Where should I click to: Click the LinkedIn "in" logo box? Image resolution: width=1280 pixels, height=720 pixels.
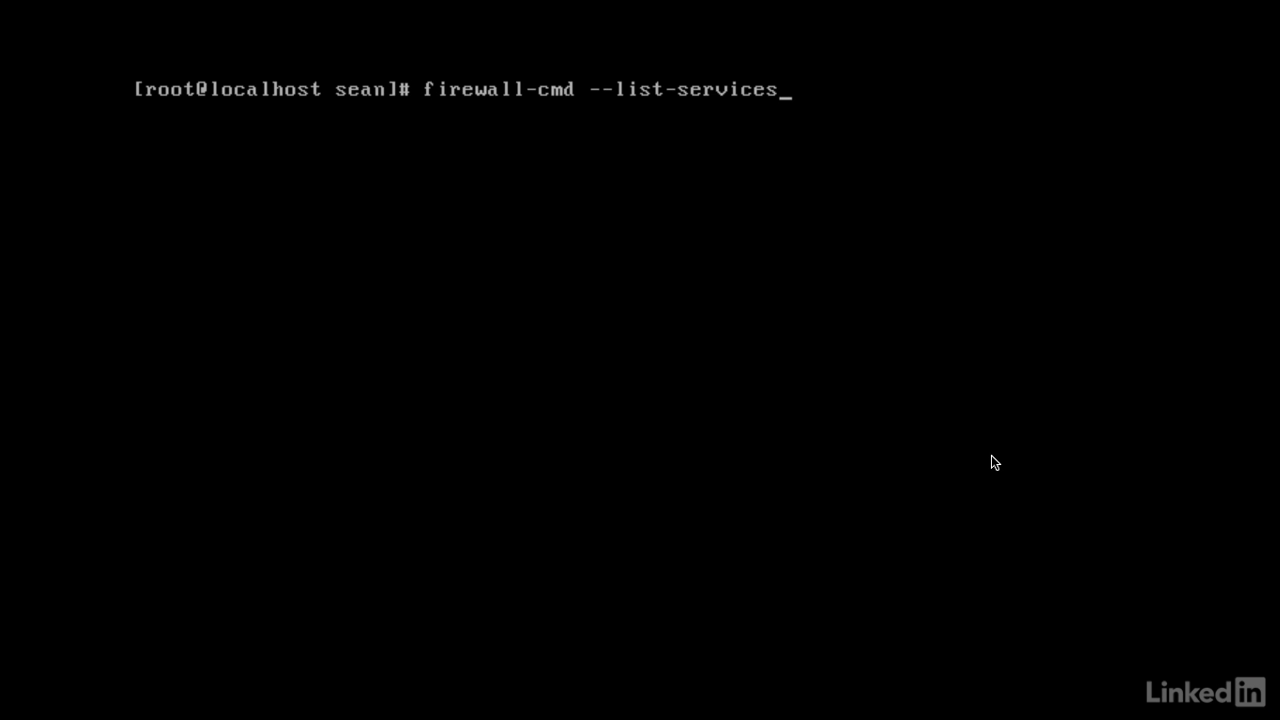click(1250, 692)
